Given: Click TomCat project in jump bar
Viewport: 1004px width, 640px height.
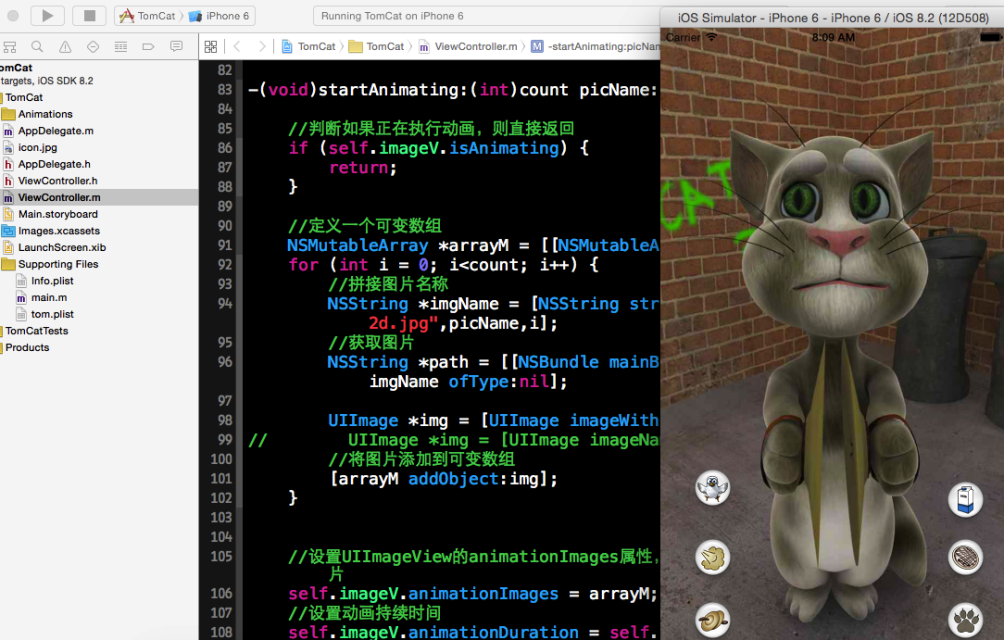Looking at the screenshot, I should click(309, 46).
